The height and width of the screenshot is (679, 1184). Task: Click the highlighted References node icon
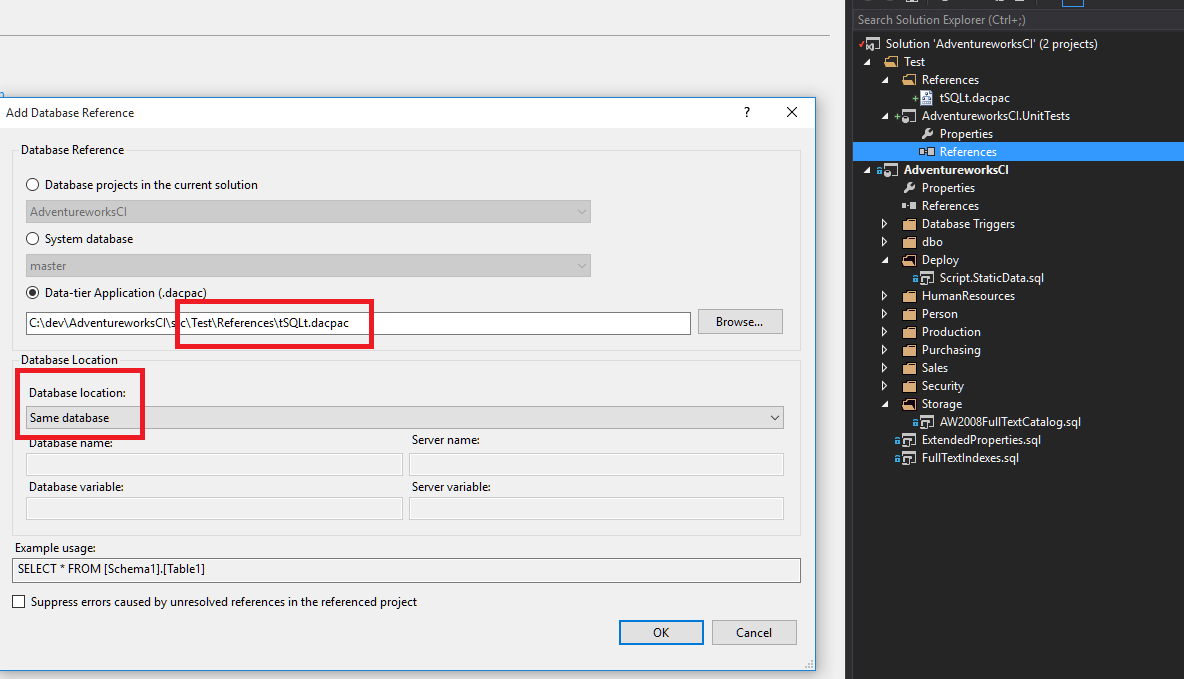tap(926, 151)
